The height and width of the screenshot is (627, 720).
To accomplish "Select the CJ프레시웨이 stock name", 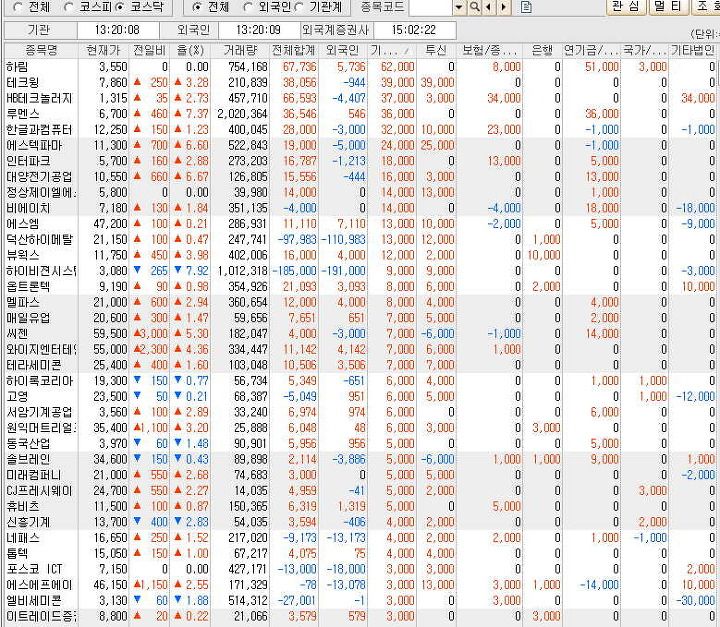I will pyautogui.click(x=39, y=491).
